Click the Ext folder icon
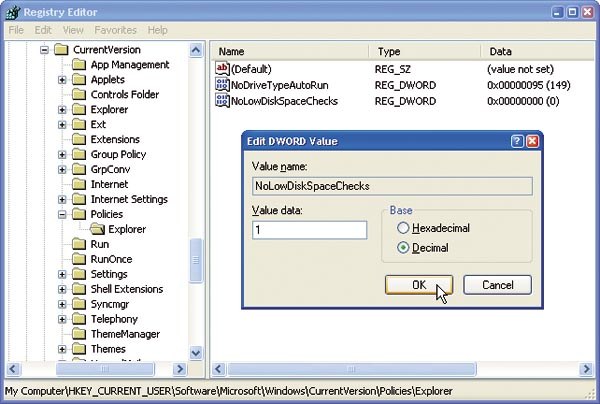Viewport: 600px width, 404px height. (79, 124)
